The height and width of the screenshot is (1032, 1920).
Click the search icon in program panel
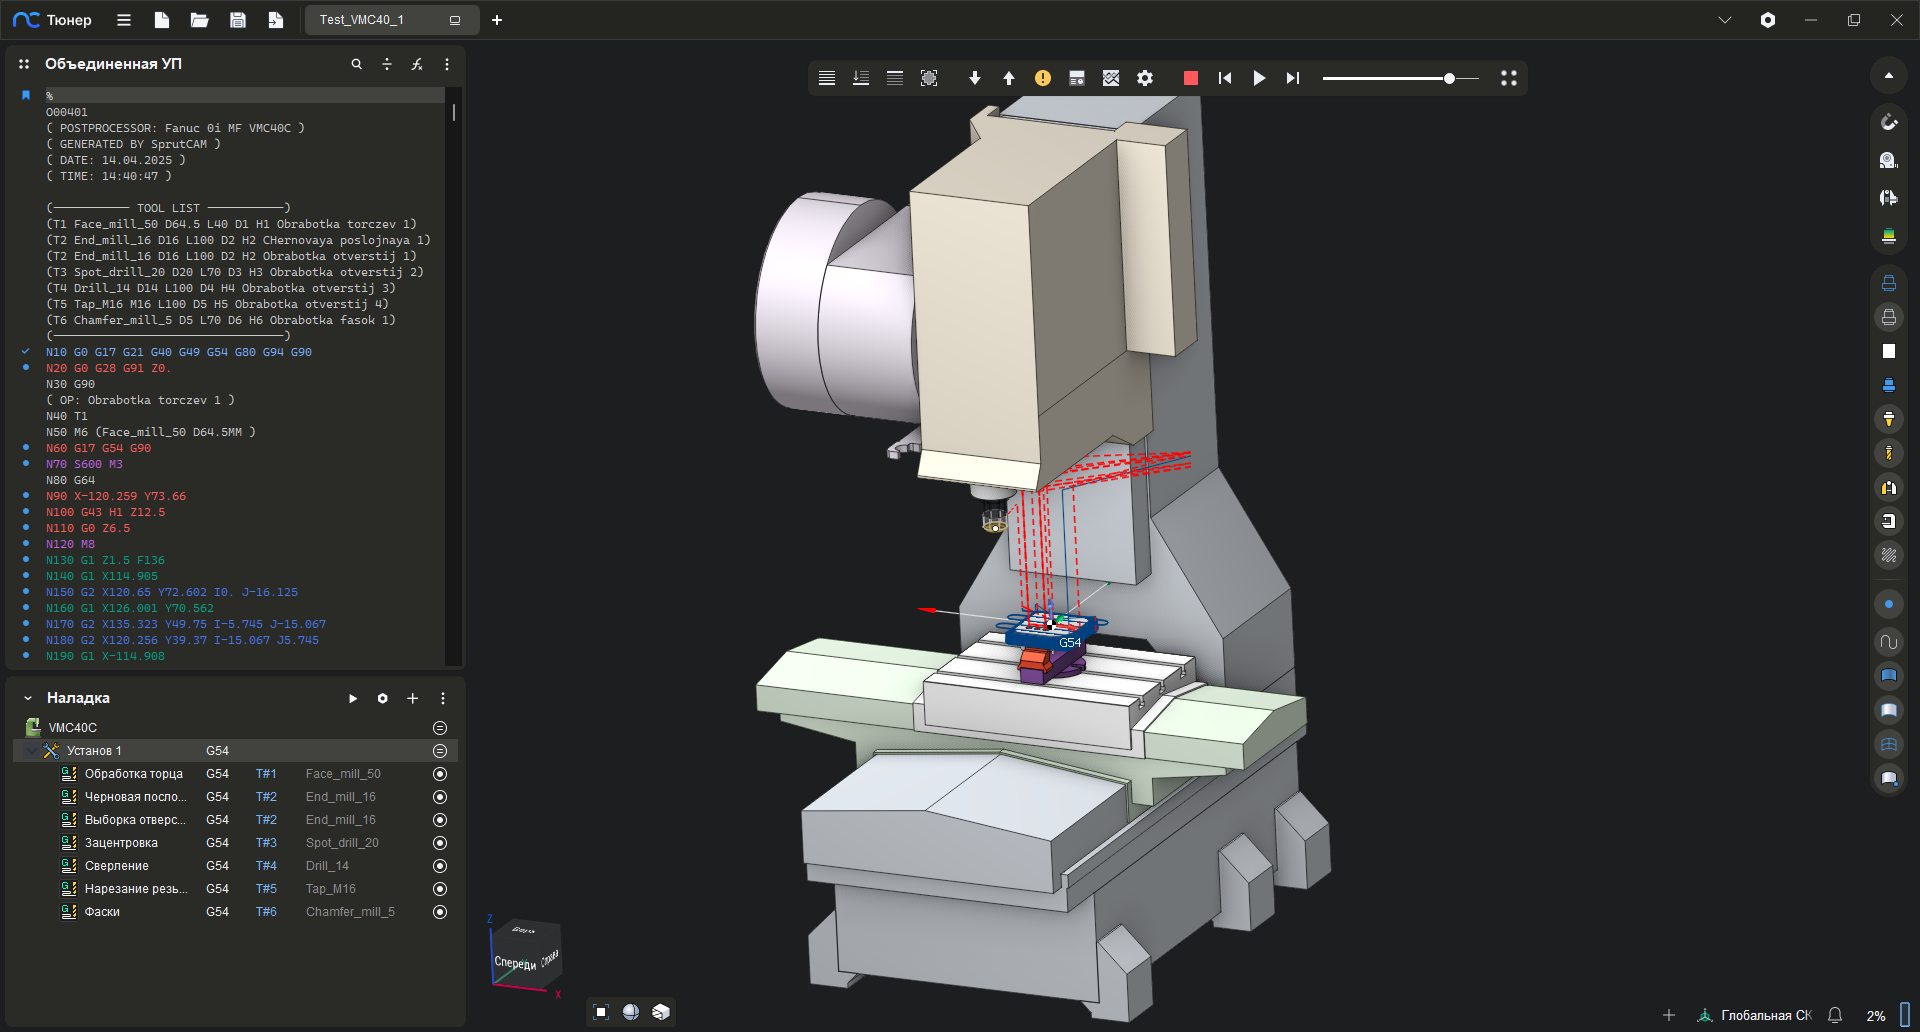tap(356, 64)
